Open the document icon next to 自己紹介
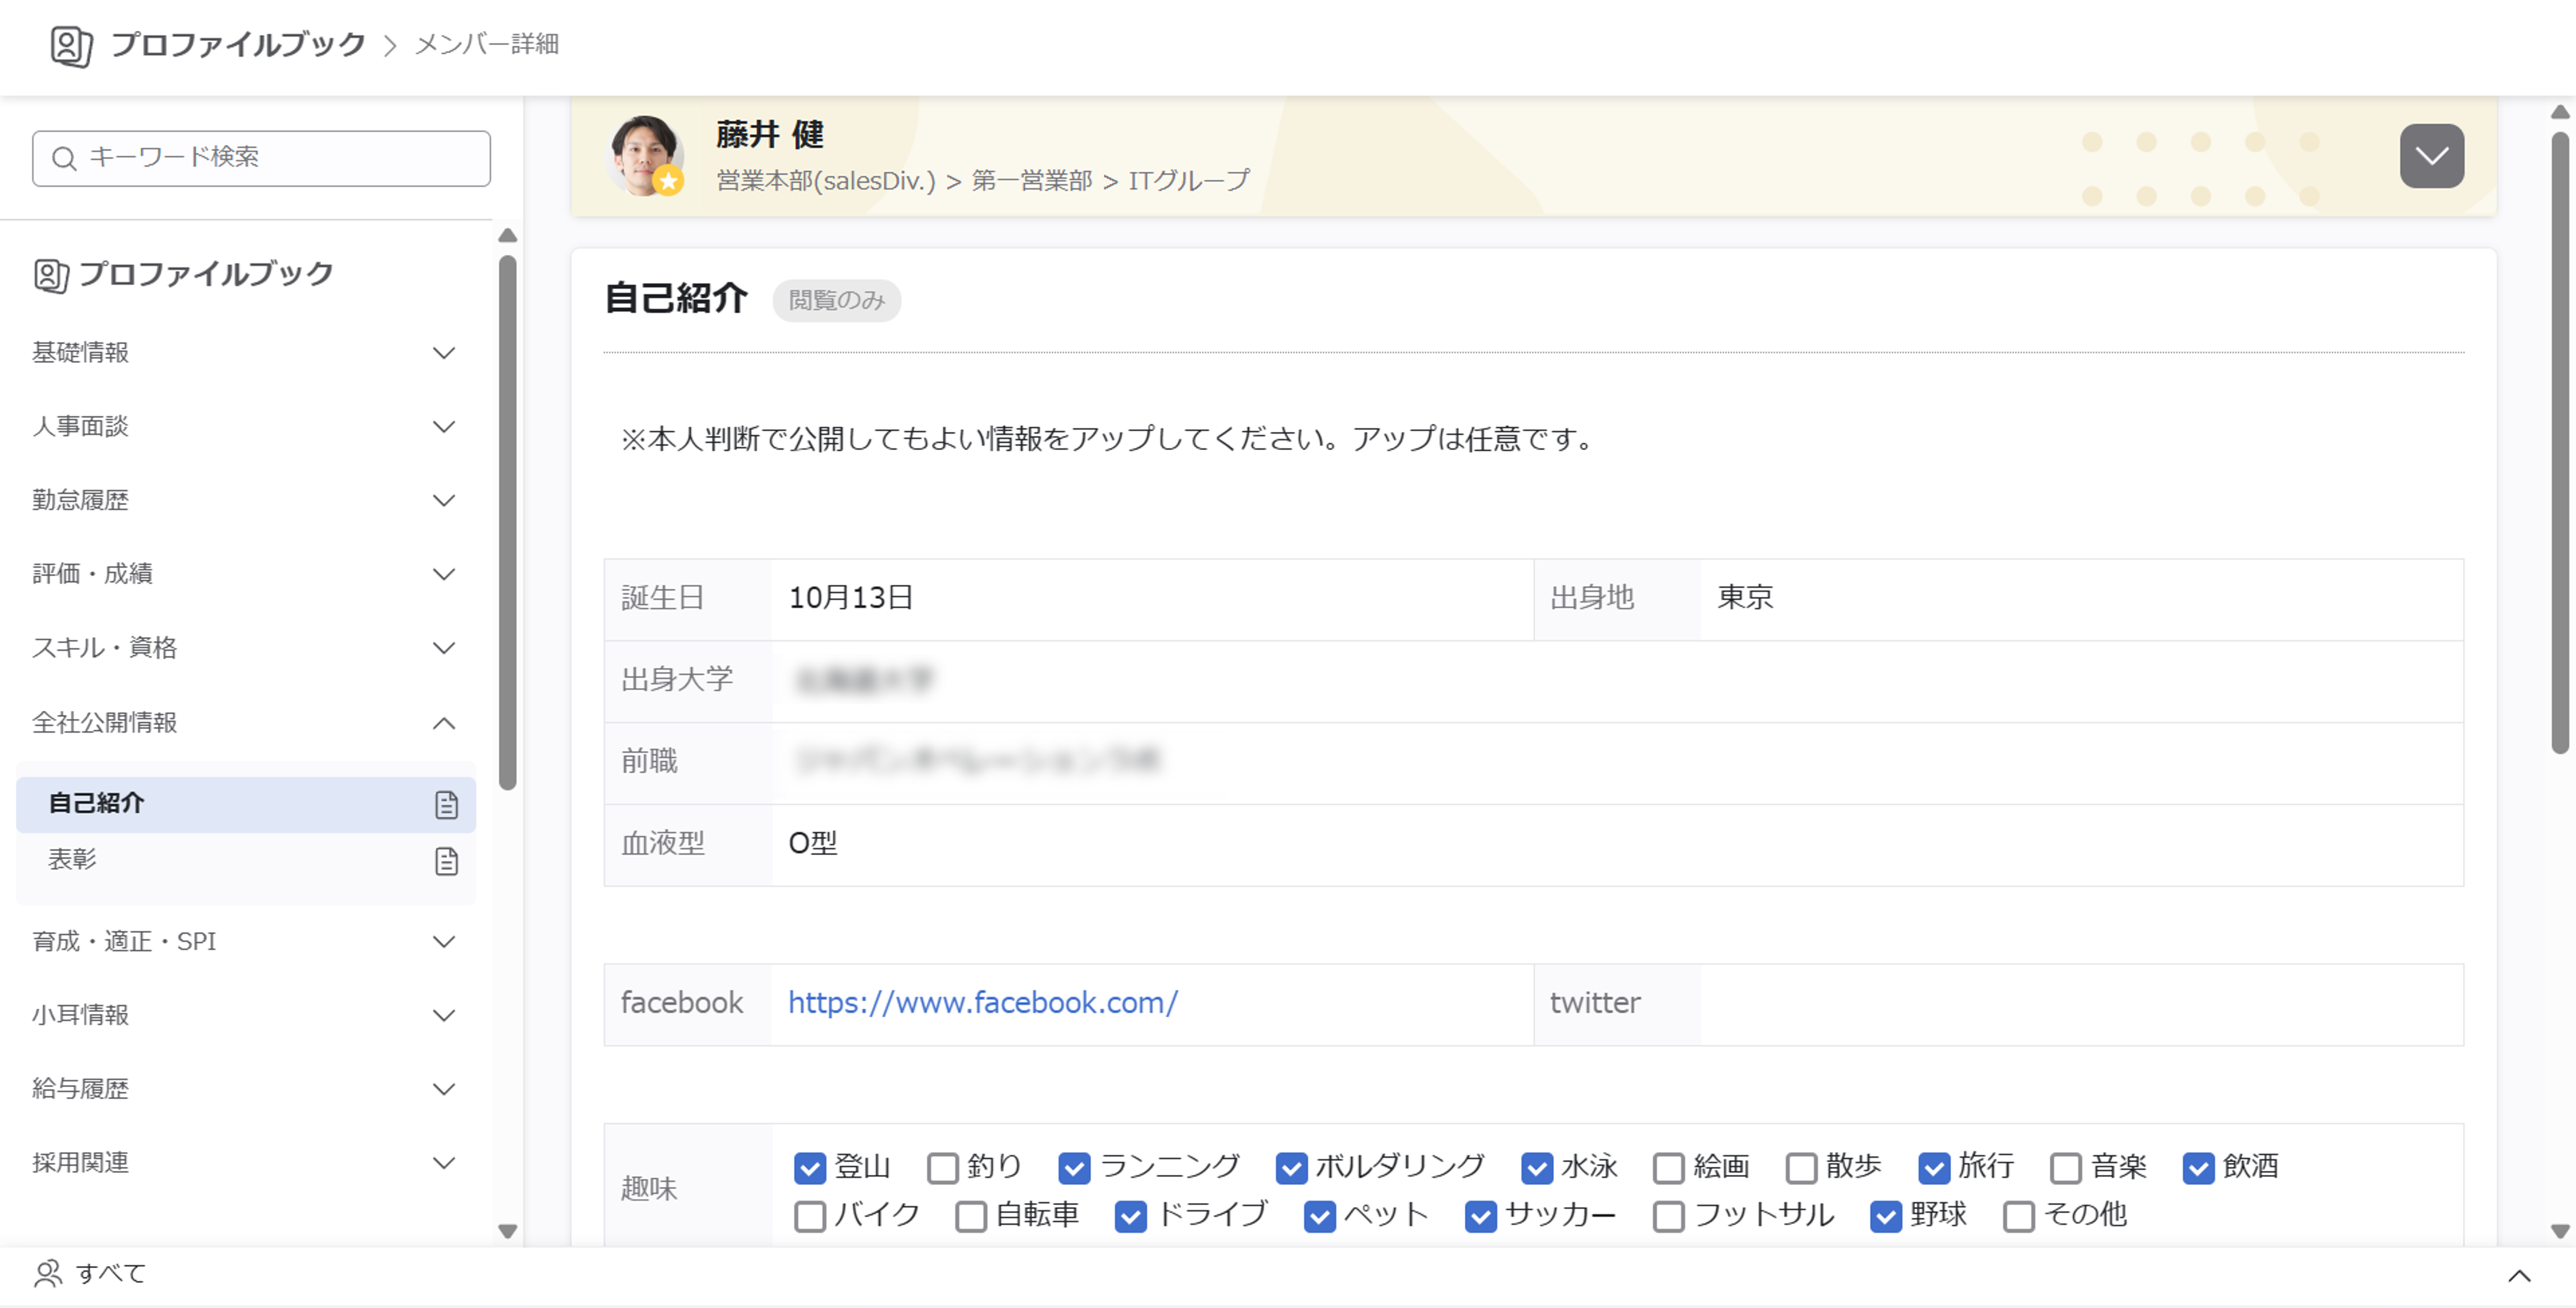The image size is (2576, 1308). [x=446, y=803]
